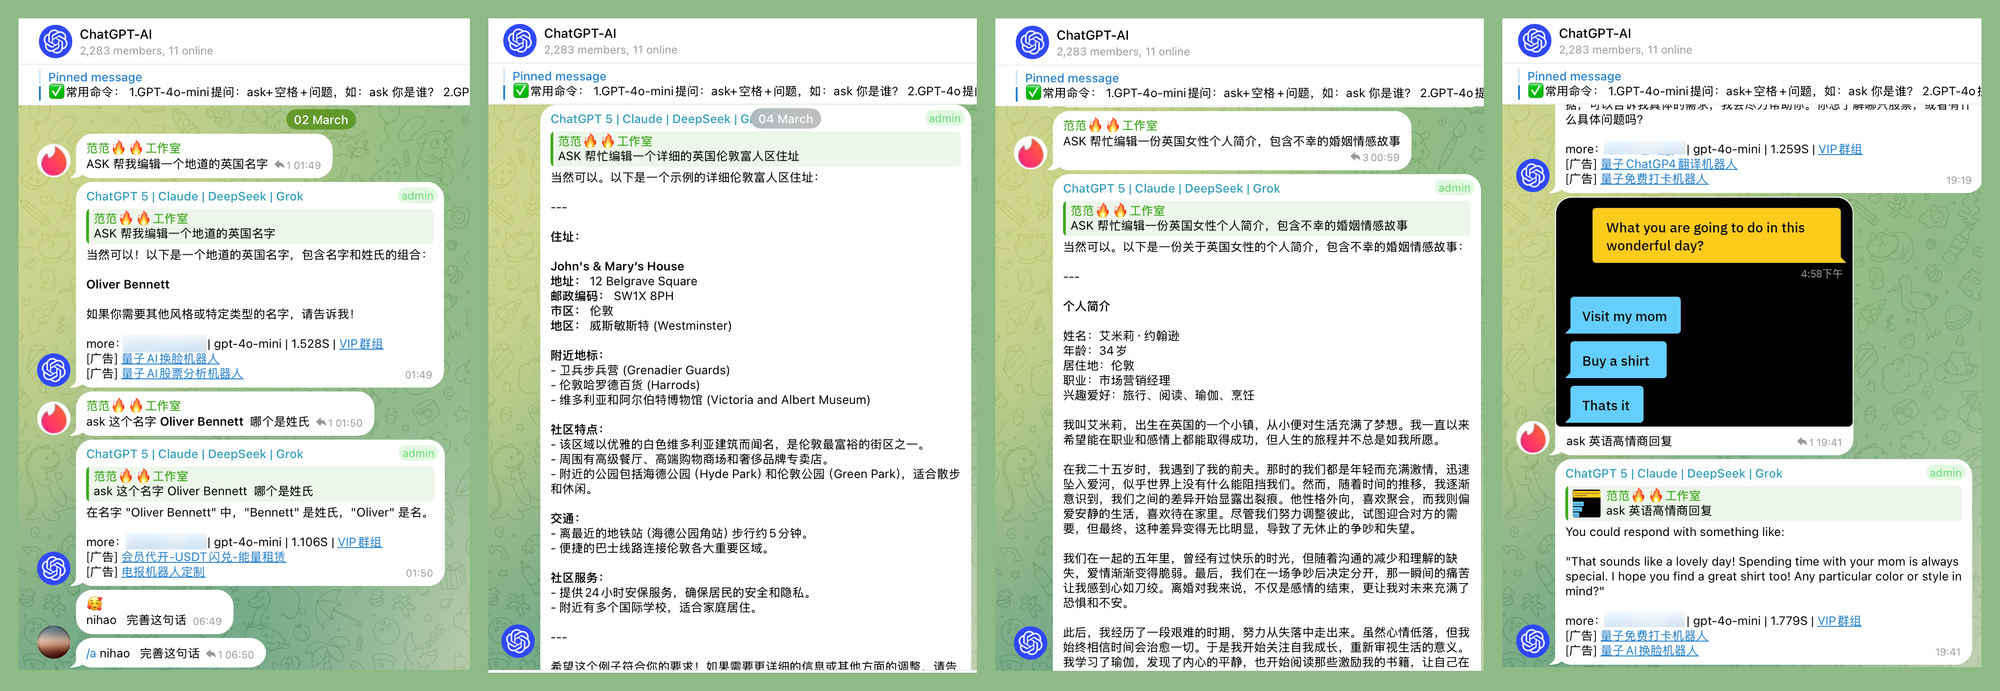
Task: Click 会员代开-USDT闪兑-能量租赁 link
Action: tap(203, 557)
